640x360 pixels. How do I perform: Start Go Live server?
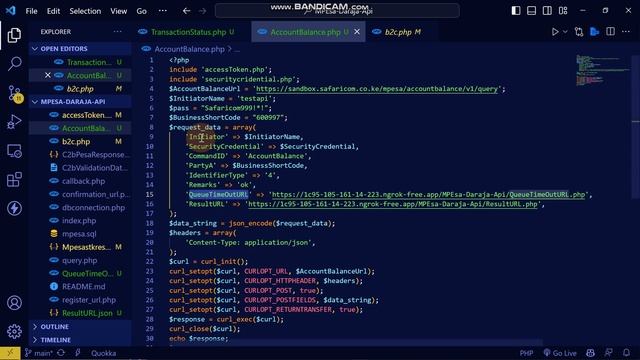coord(560,353)
